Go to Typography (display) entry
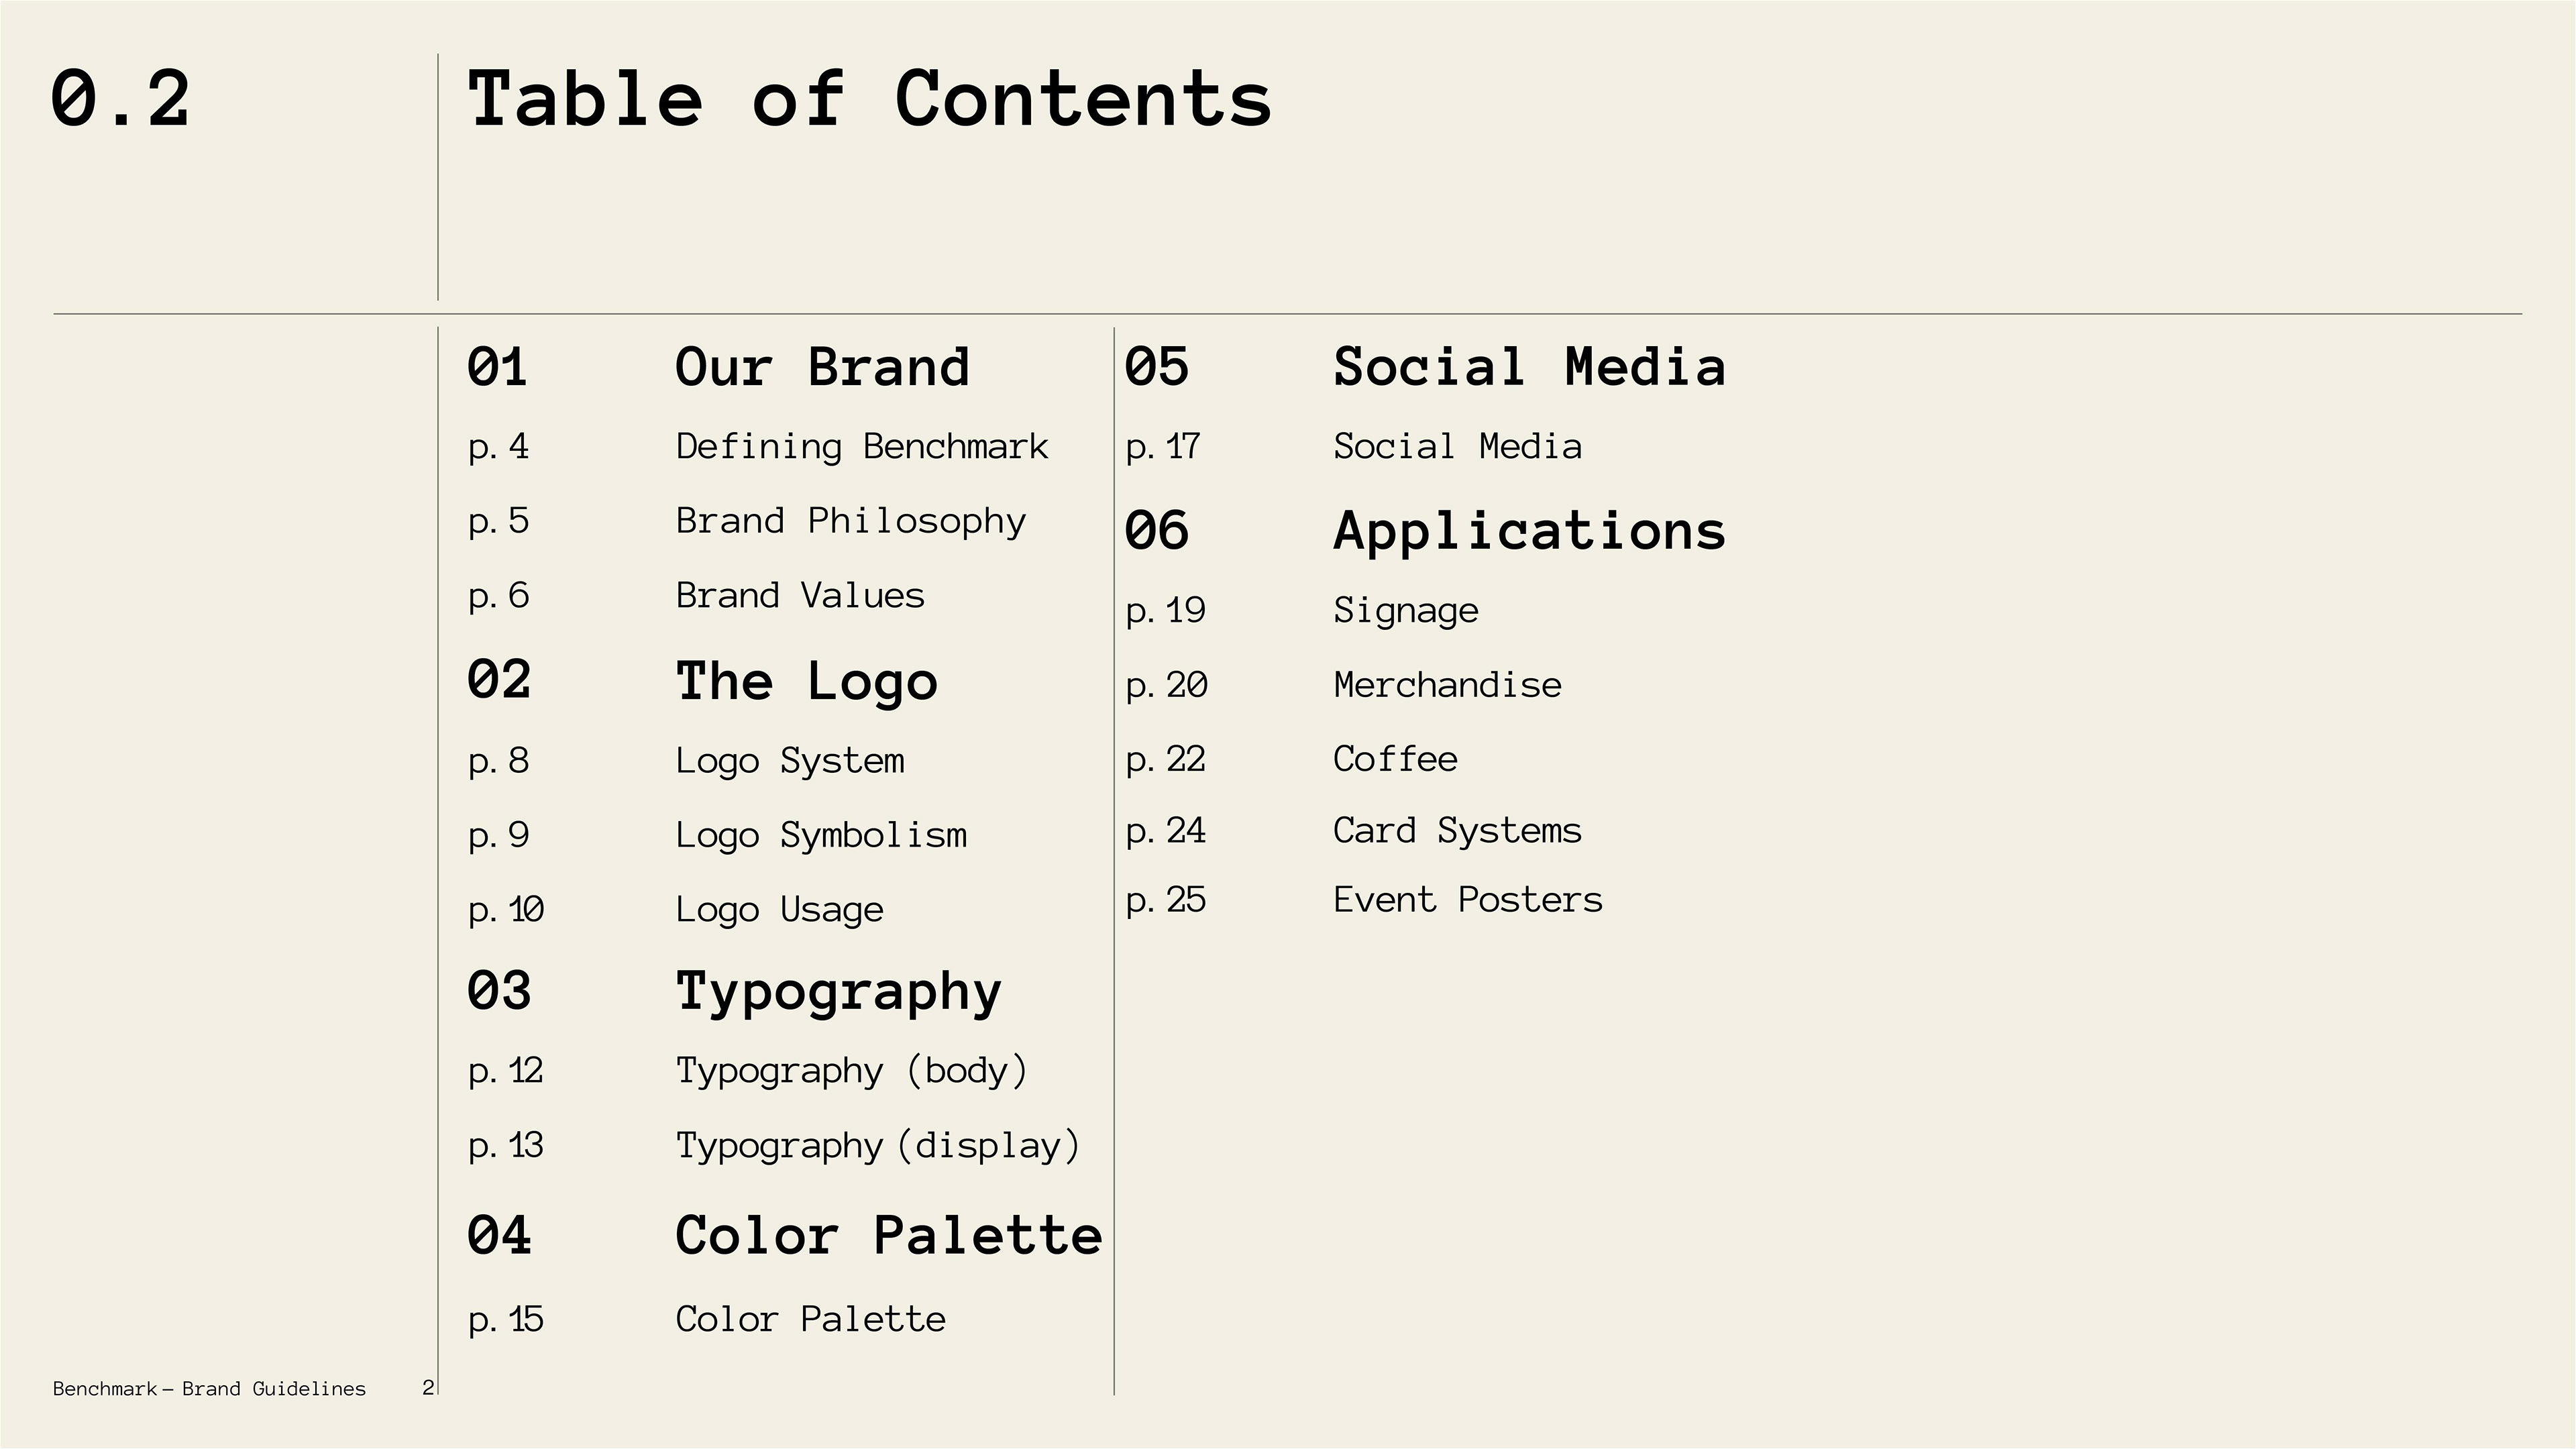2576x1449 pixels. 878,1145
